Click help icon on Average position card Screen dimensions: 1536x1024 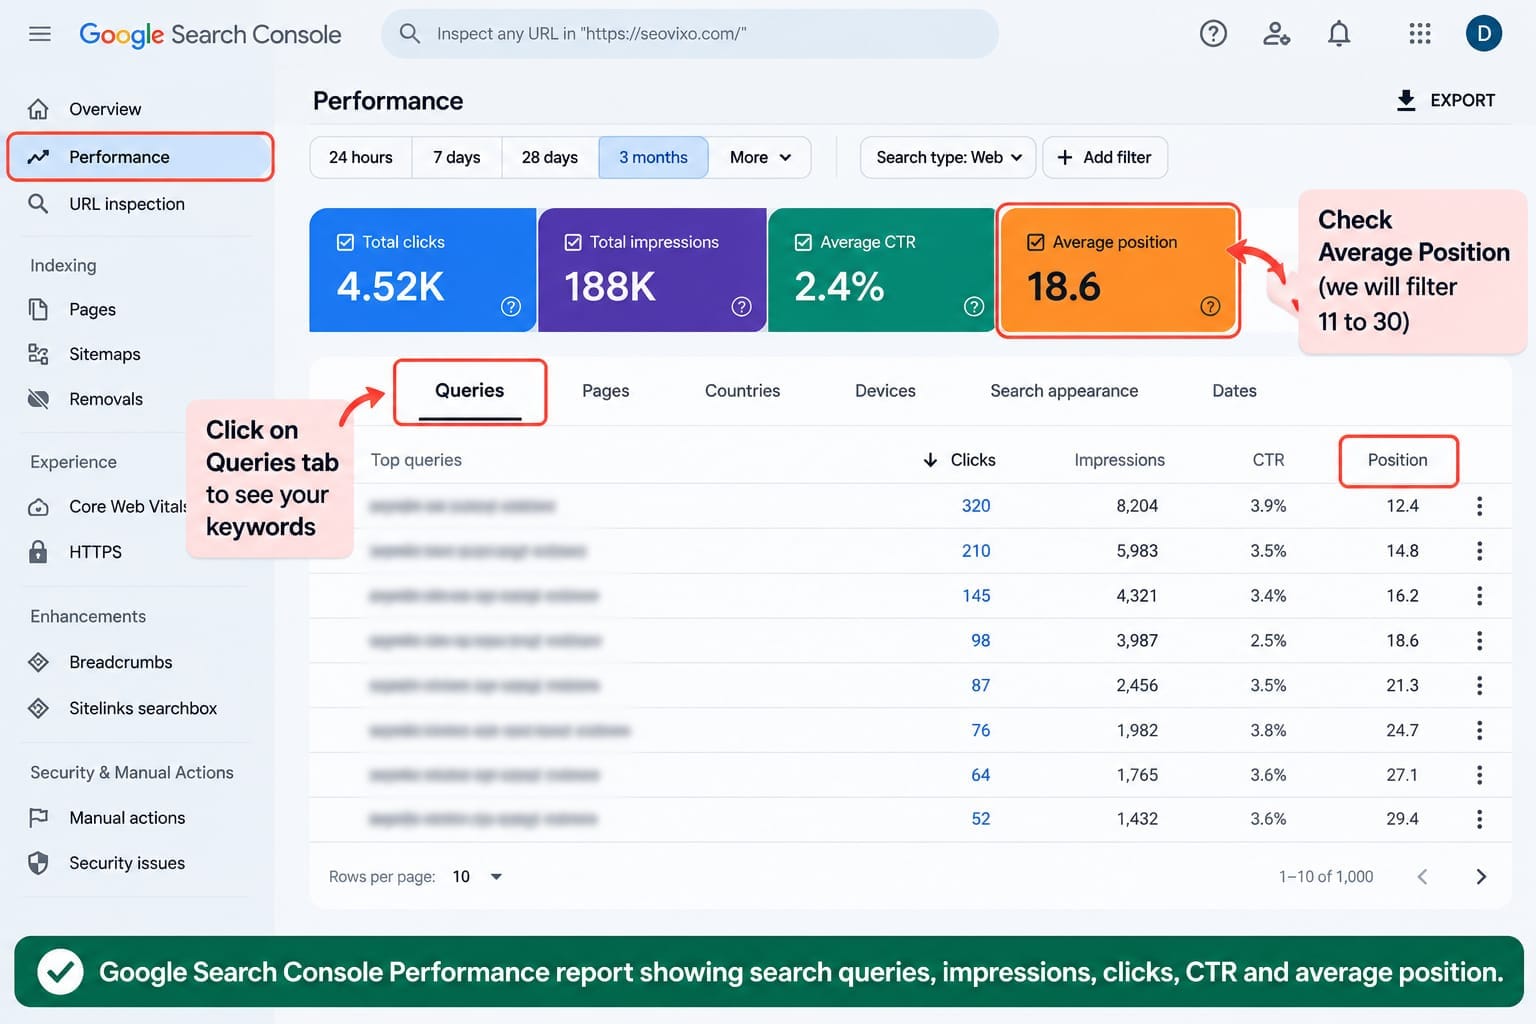point(1210,307)
